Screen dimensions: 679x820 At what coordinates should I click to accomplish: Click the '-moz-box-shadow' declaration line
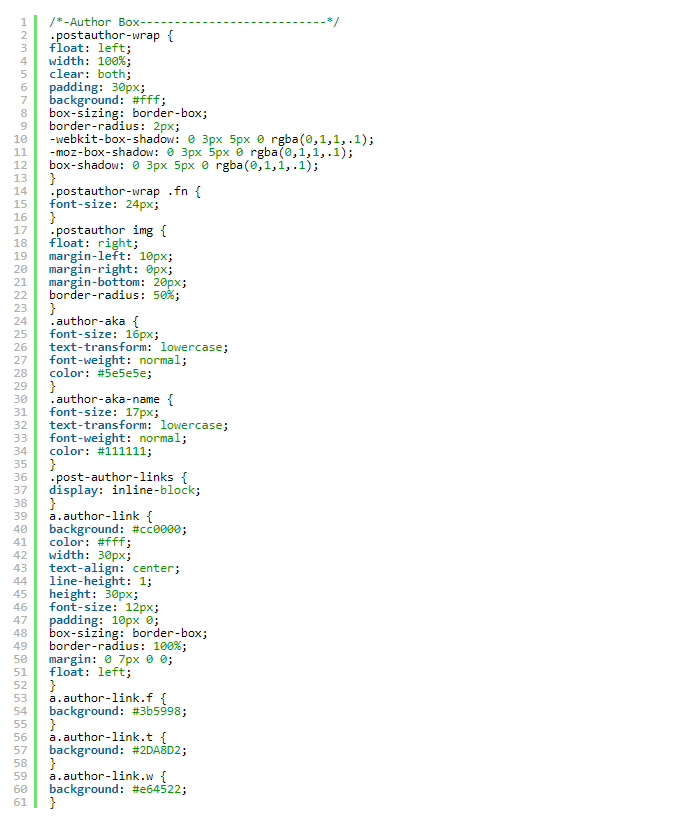click(201, 152)
